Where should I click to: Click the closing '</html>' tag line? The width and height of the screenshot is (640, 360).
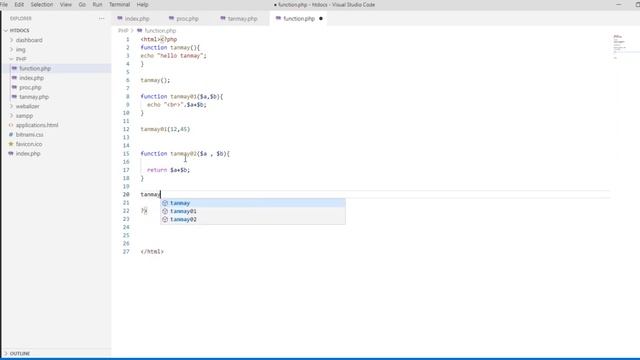[x=152, y=251]
